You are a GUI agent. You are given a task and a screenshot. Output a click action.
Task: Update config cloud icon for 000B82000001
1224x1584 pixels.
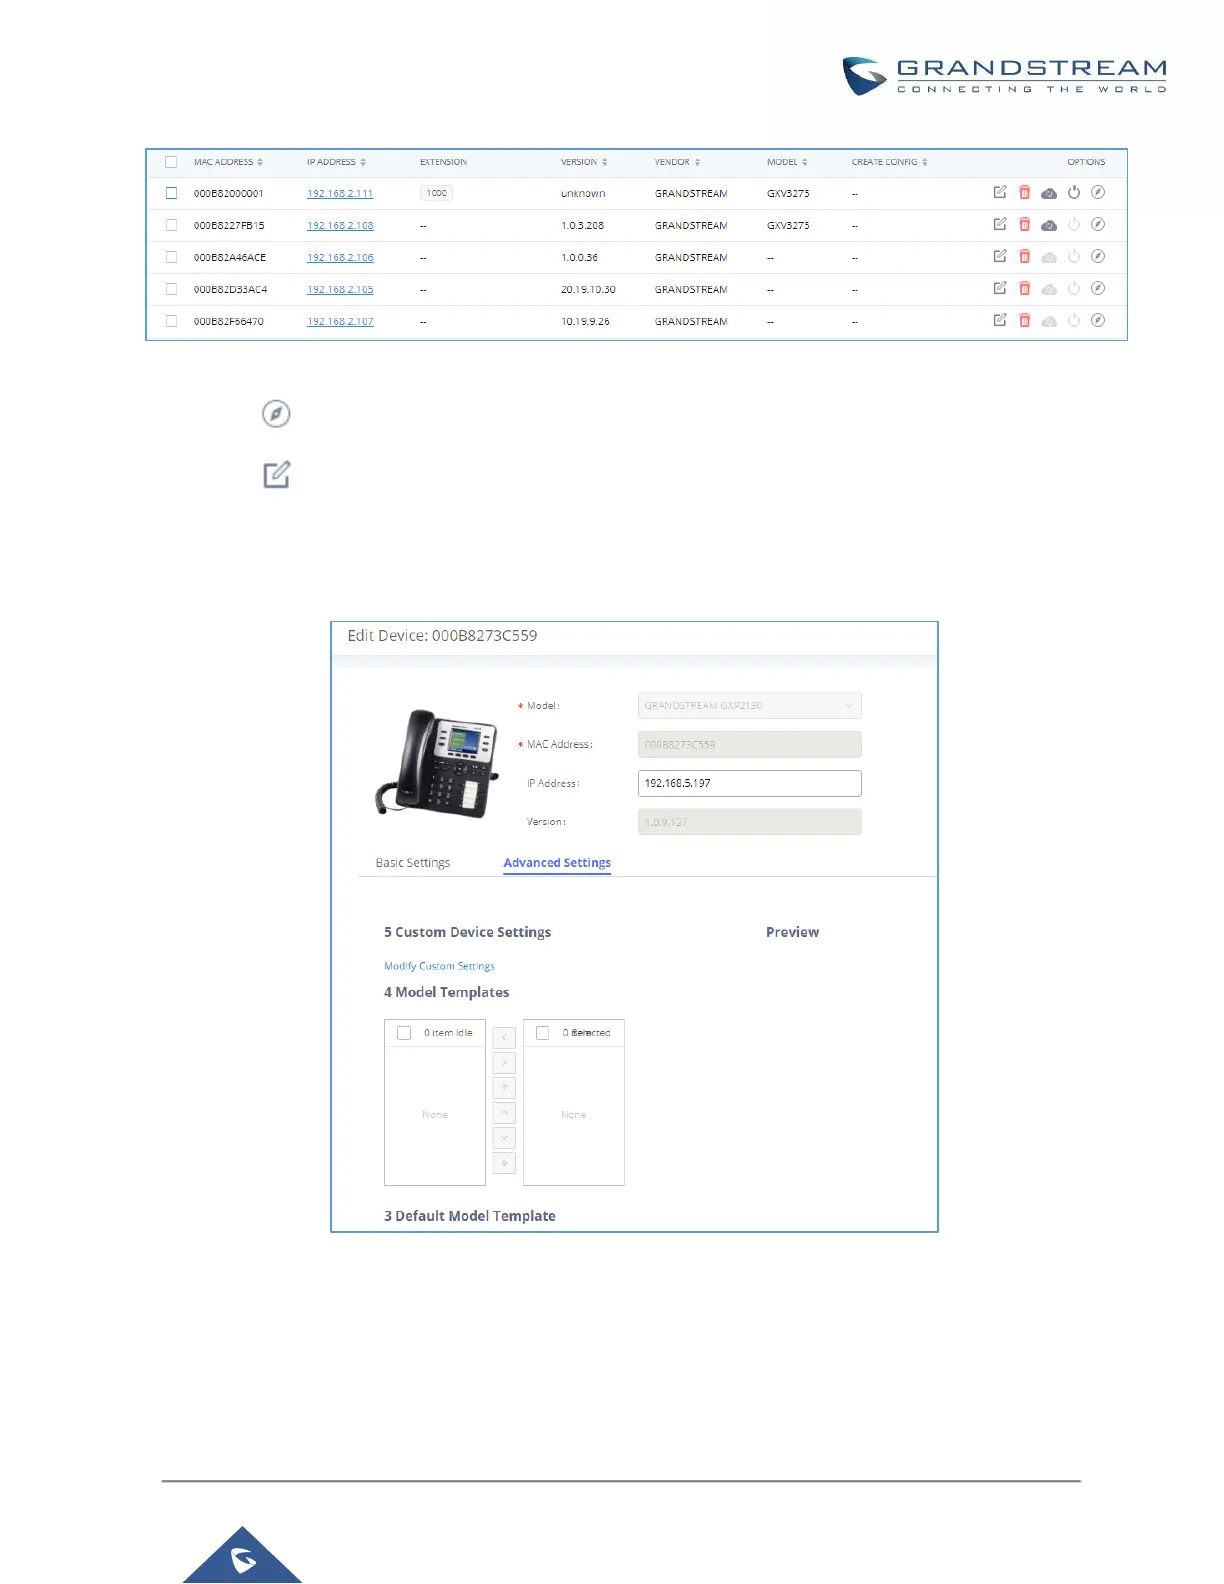1049,193
